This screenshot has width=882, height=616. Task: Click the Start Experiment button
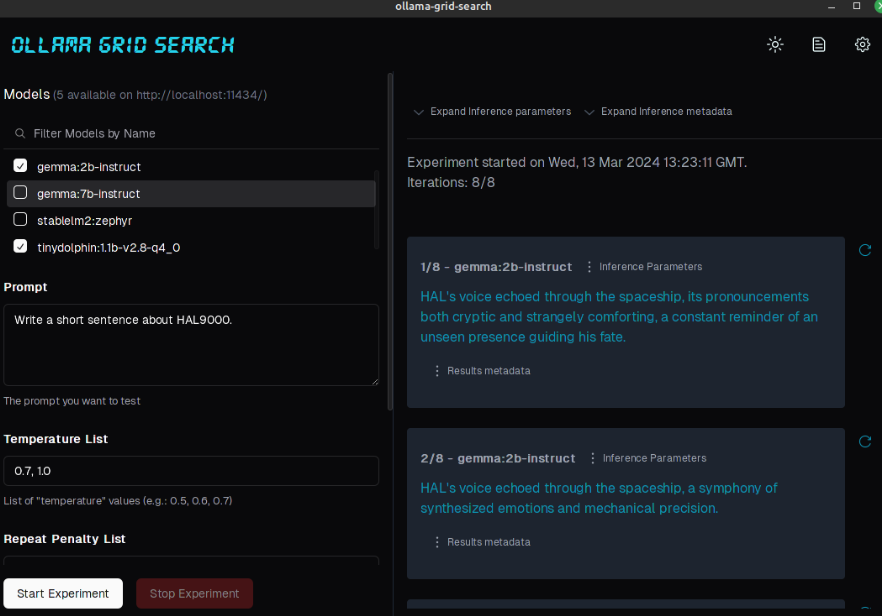coord(63,593)
